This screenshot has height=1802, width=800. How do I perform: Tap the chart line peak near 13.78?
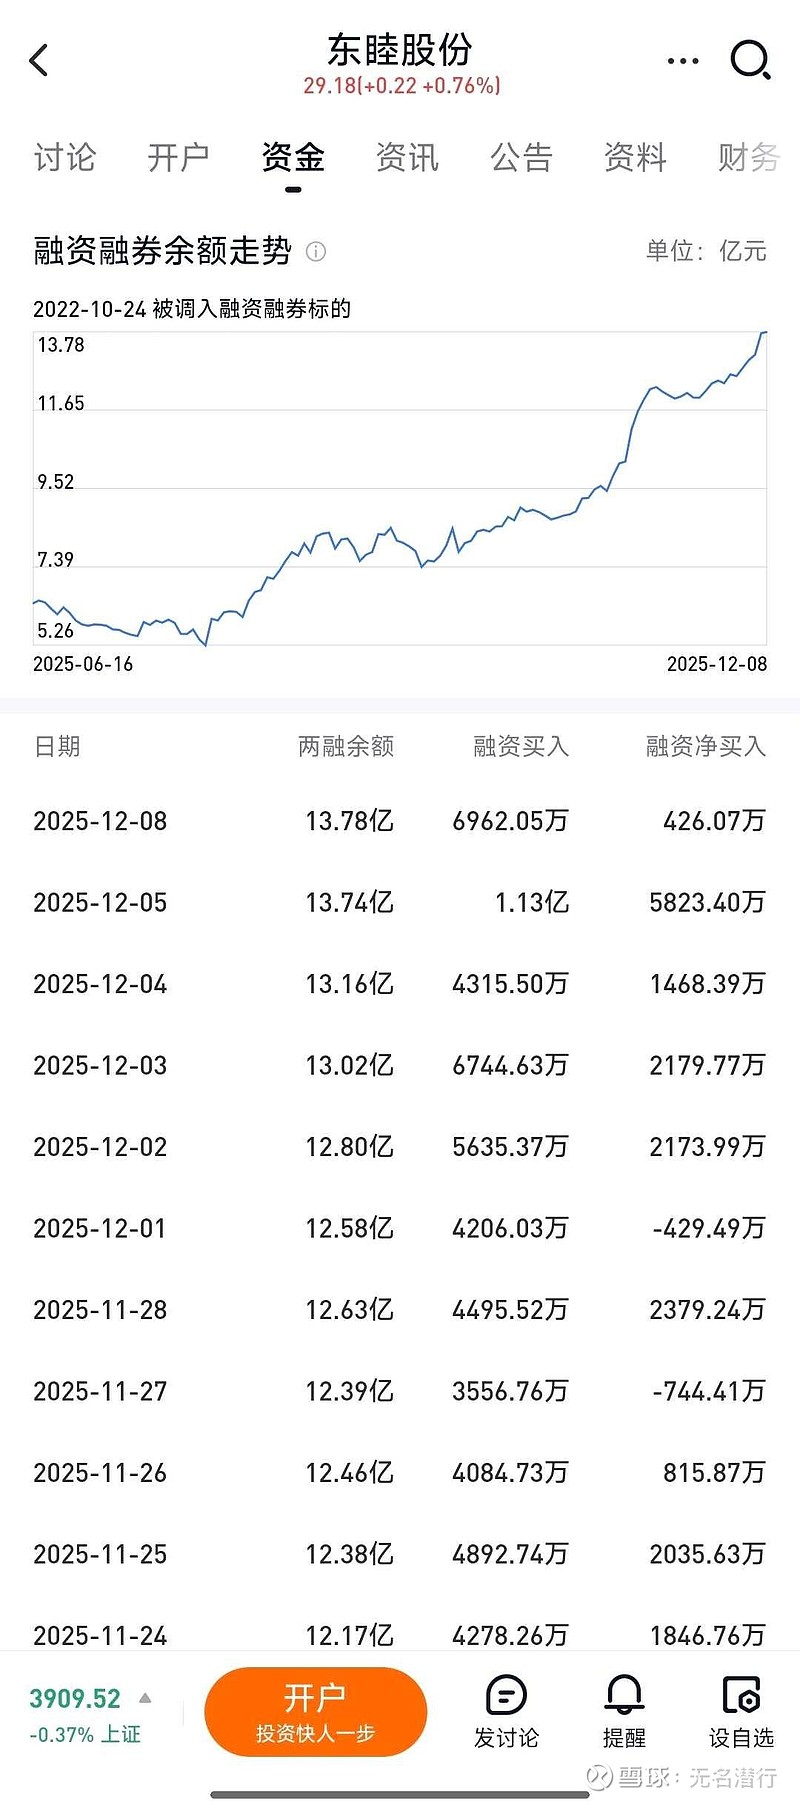763,333
